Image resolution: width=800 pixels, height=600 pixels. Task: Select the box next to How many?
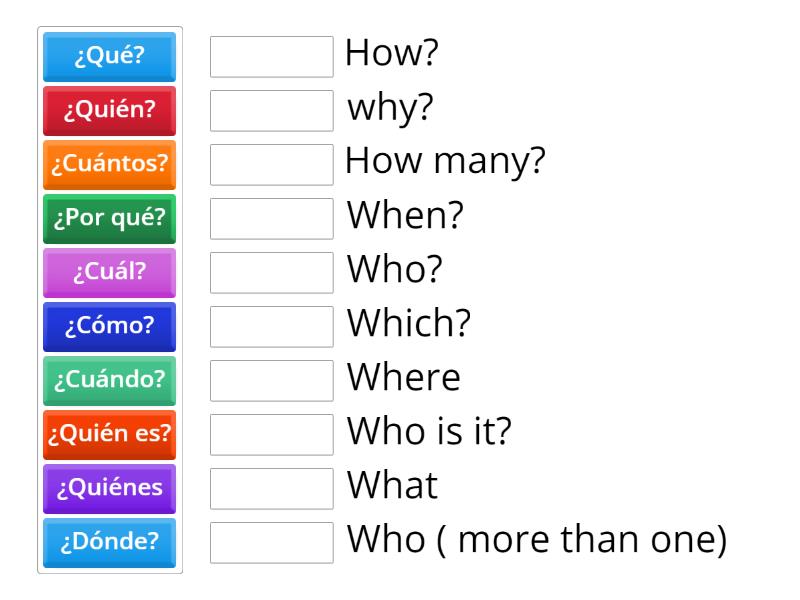click(x=271, y=165)
